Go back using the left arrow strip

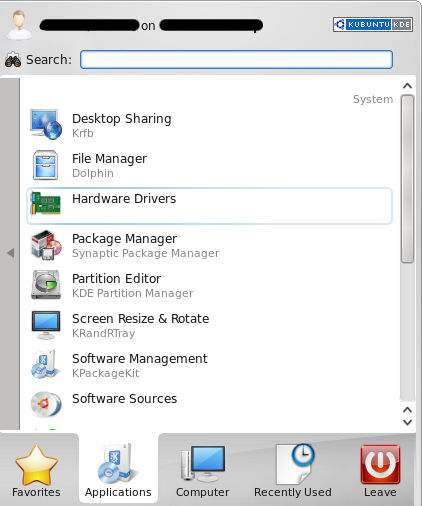pos(10,253)
